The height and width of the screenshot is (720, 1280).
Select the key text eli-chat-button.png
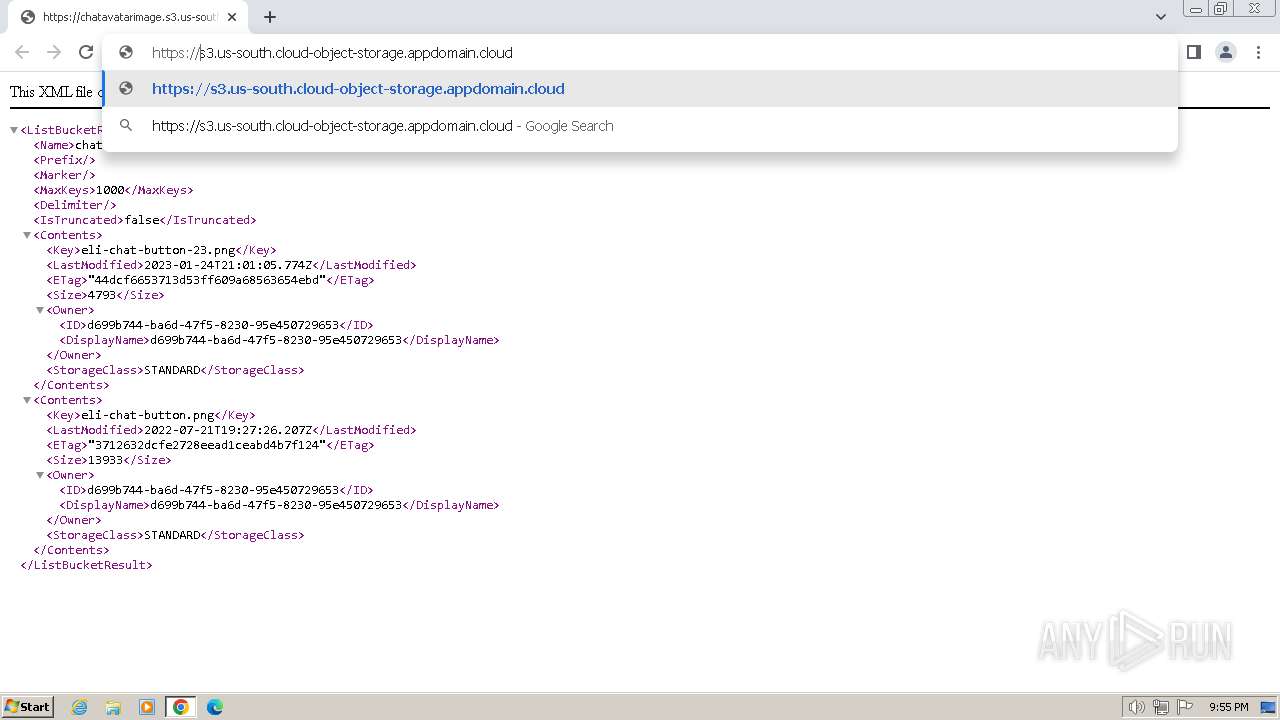pos(148,415)
